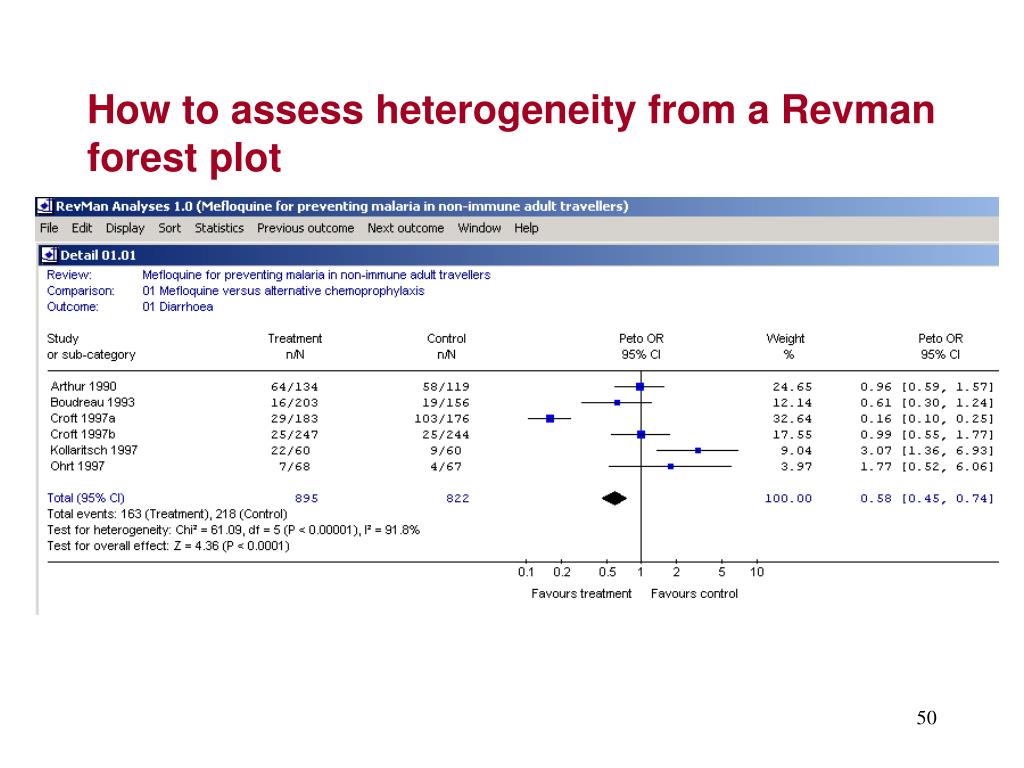The image size is (1024, 768).
Task: Click the Control n/N column header
Action: coord(446,347)
